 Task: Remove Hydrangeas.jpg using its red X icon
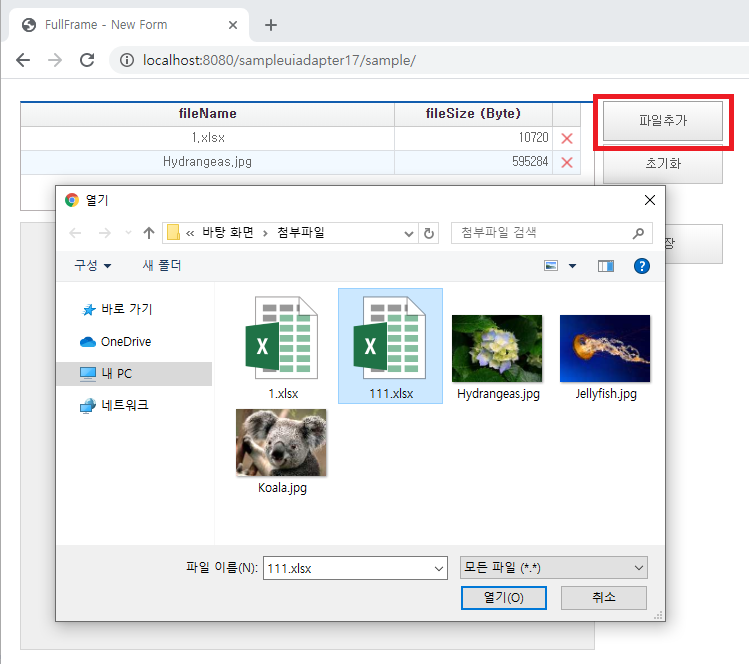click(567, 162)
